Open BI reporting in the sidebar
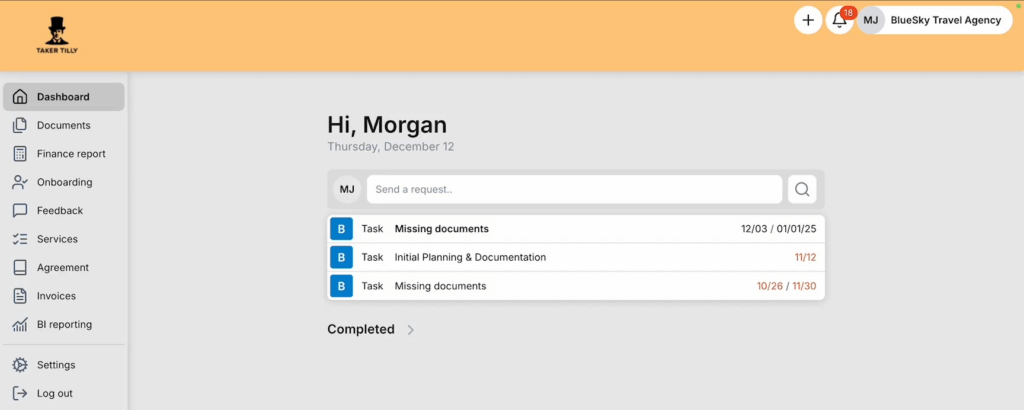 click(64, 324)
